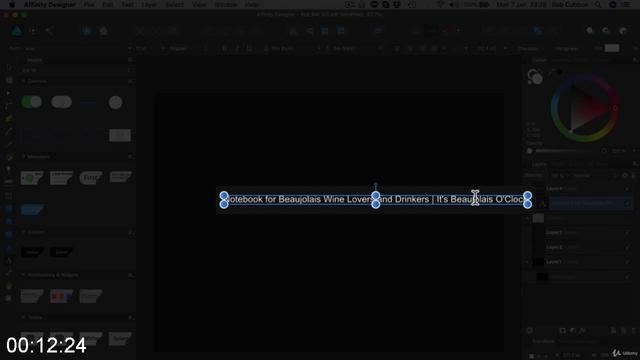Select the grey toggle switch asset
This screenshot has height=360, width=640.
(x=62, y=102)
